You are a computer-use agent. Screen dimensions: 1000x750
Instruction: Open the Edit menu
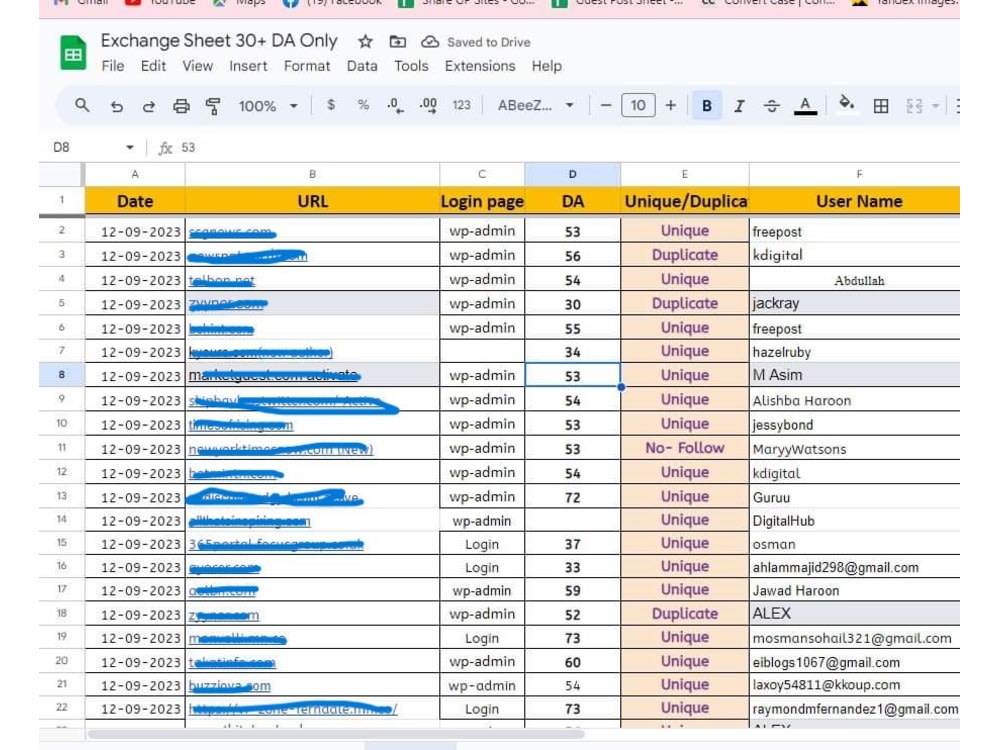[153, 66]
